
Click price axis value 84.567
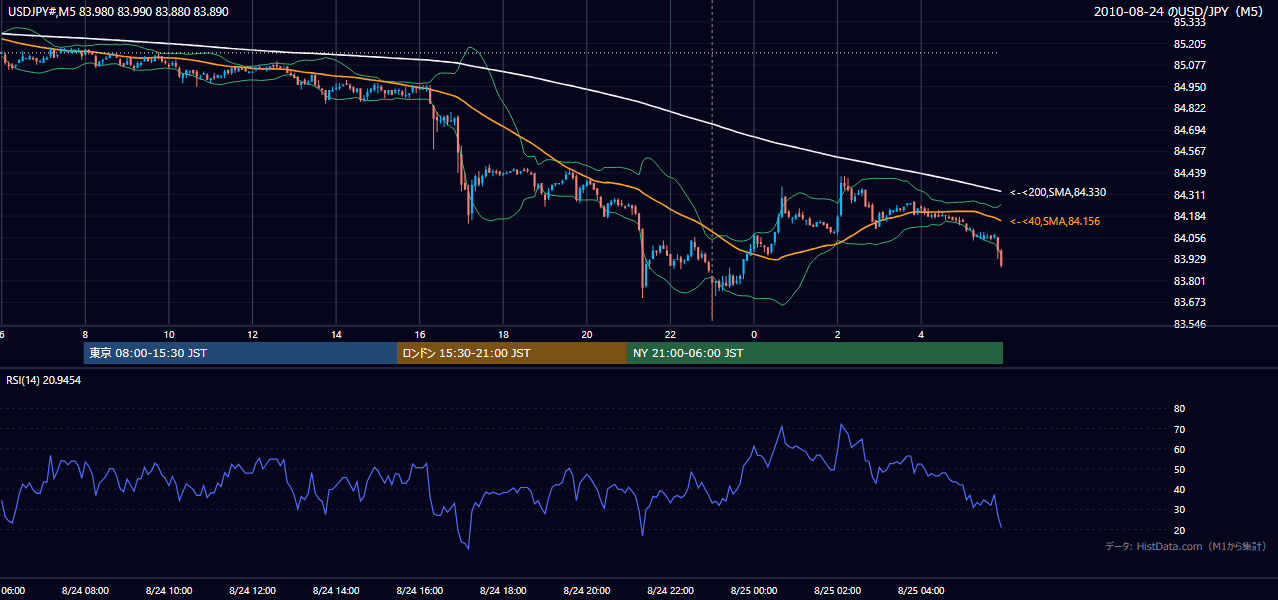click(1189, 151)
